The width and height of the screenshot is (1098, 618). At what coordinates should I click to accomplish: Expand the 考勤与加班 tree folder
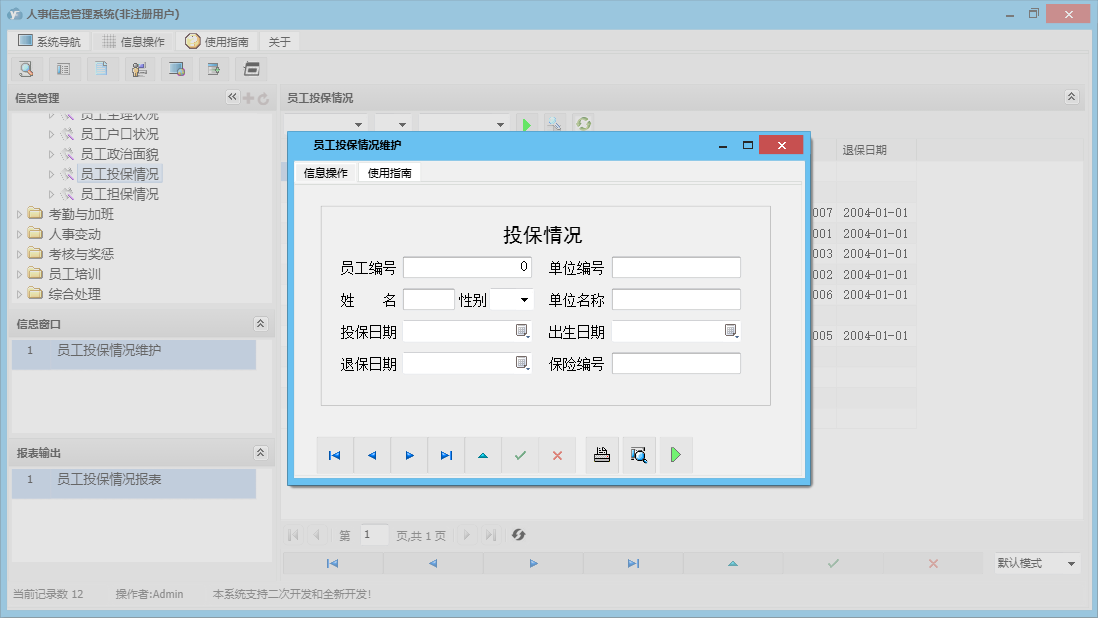tap(20, 214)
